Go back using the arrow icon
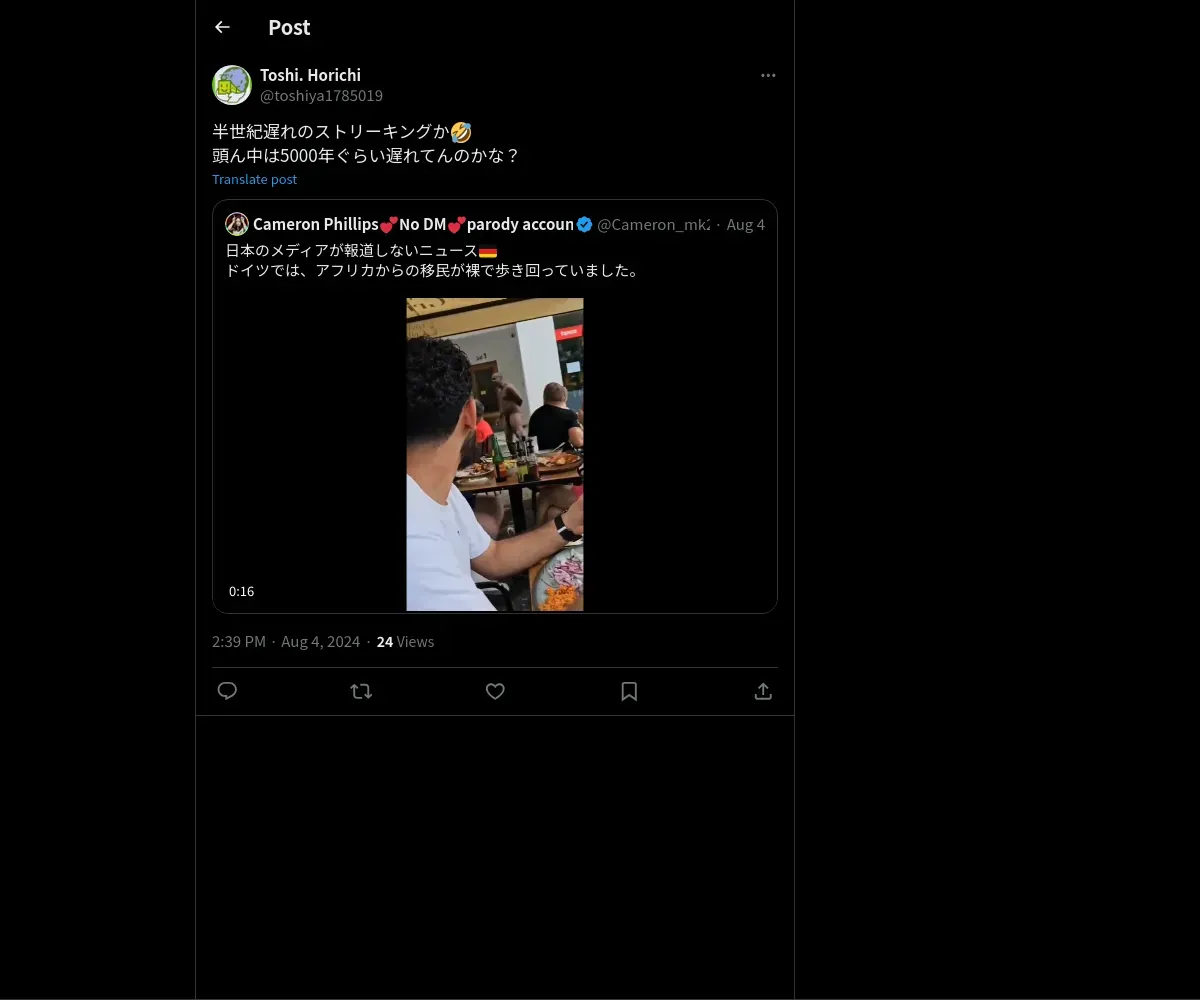Screen dimensions: 1200x1000 222,27
